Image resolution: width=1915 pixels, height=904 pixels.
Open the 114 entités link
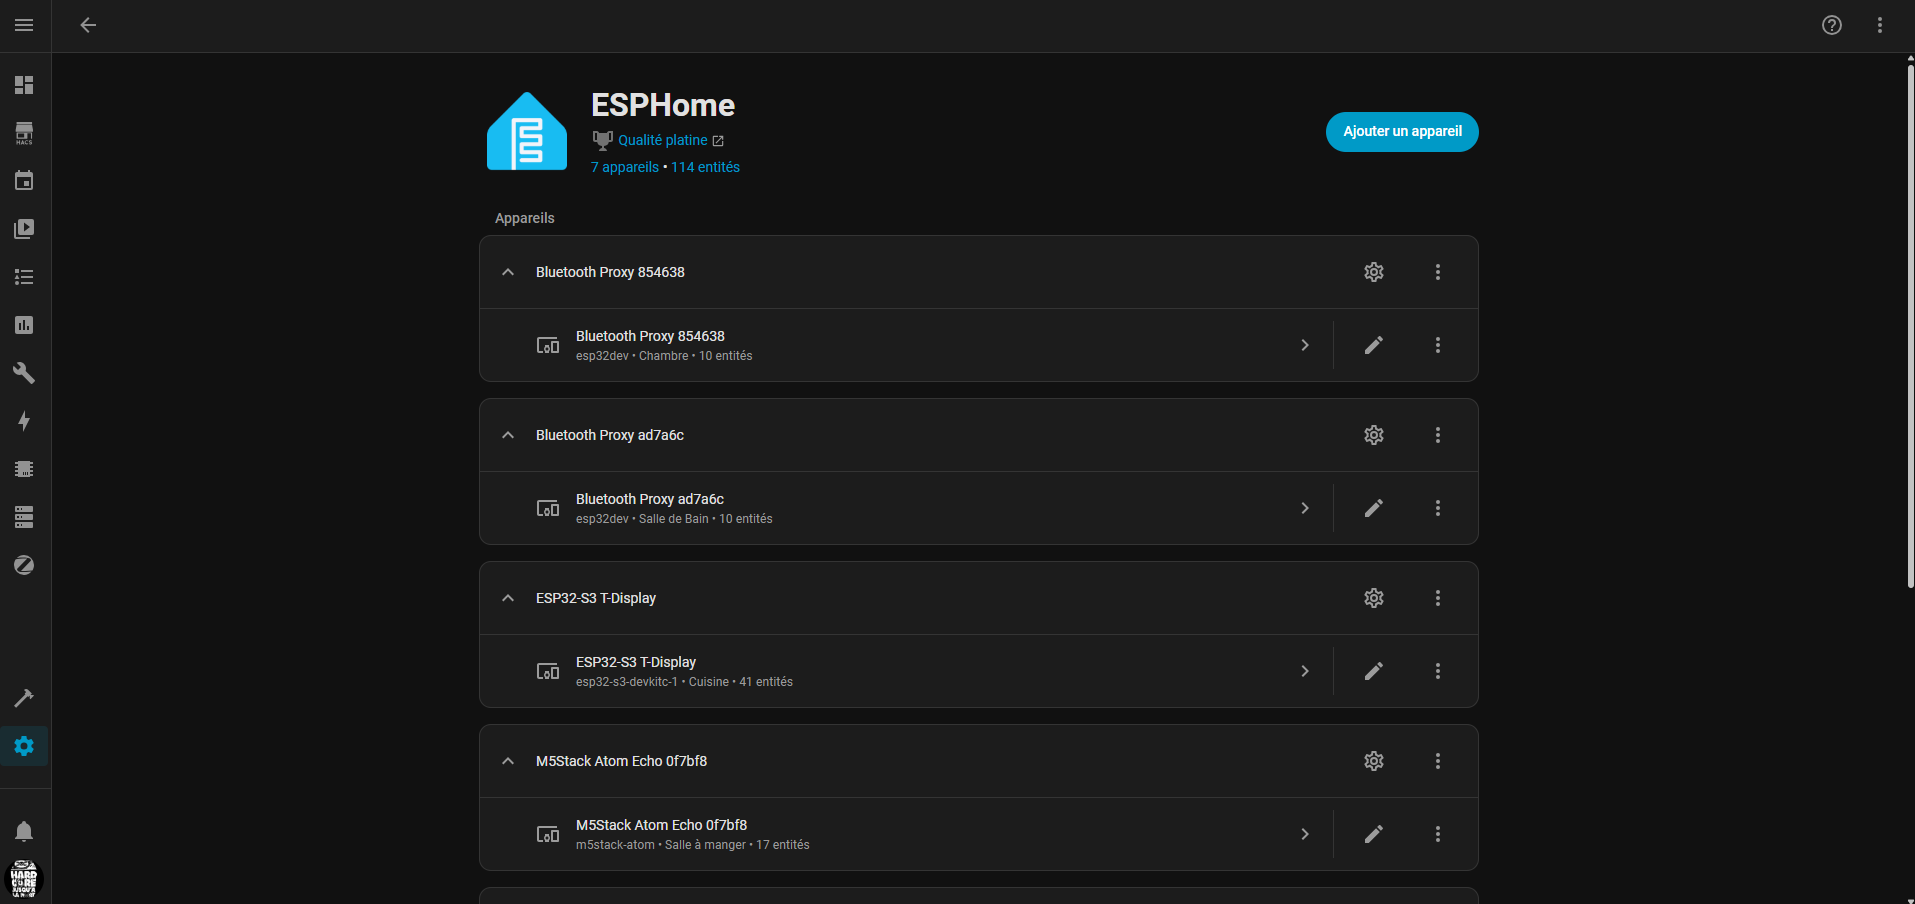click(705, 167)
